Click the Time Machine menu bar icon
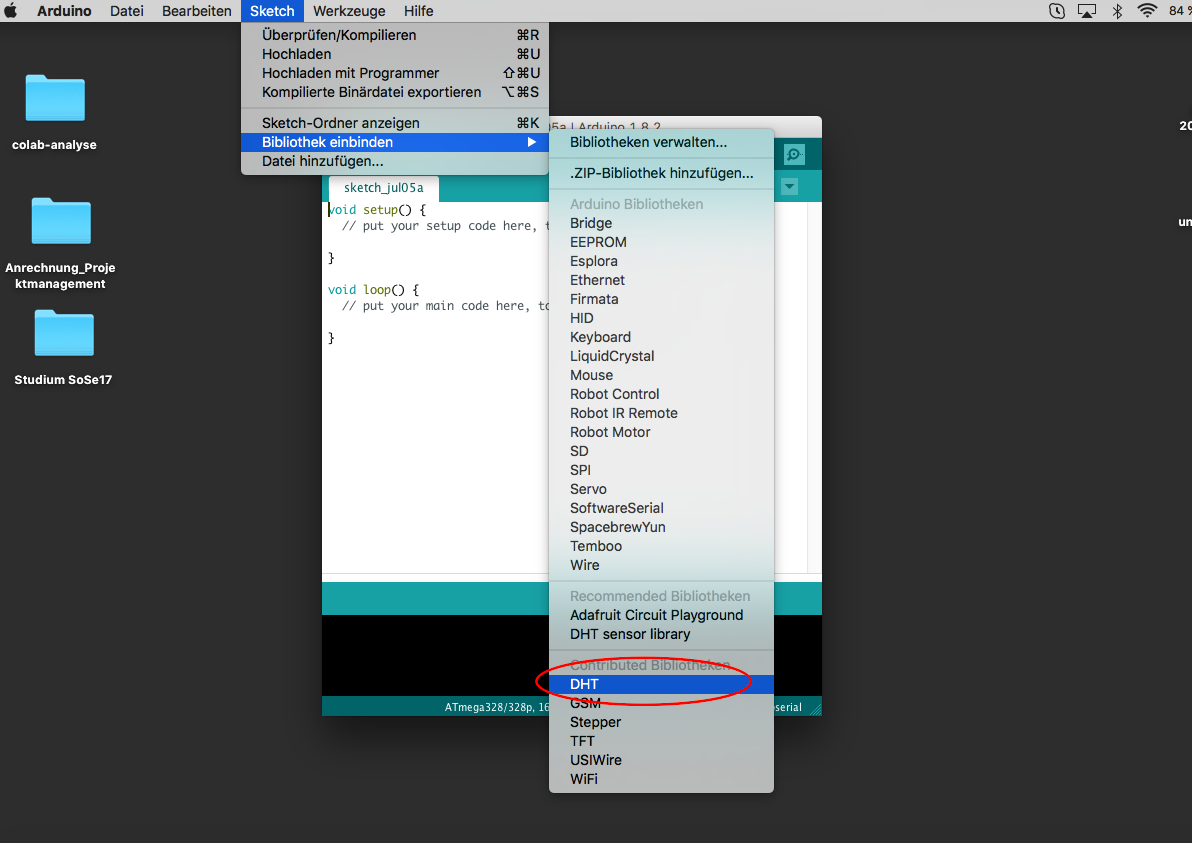1192x843 pixels. (x=1057, y=11)
